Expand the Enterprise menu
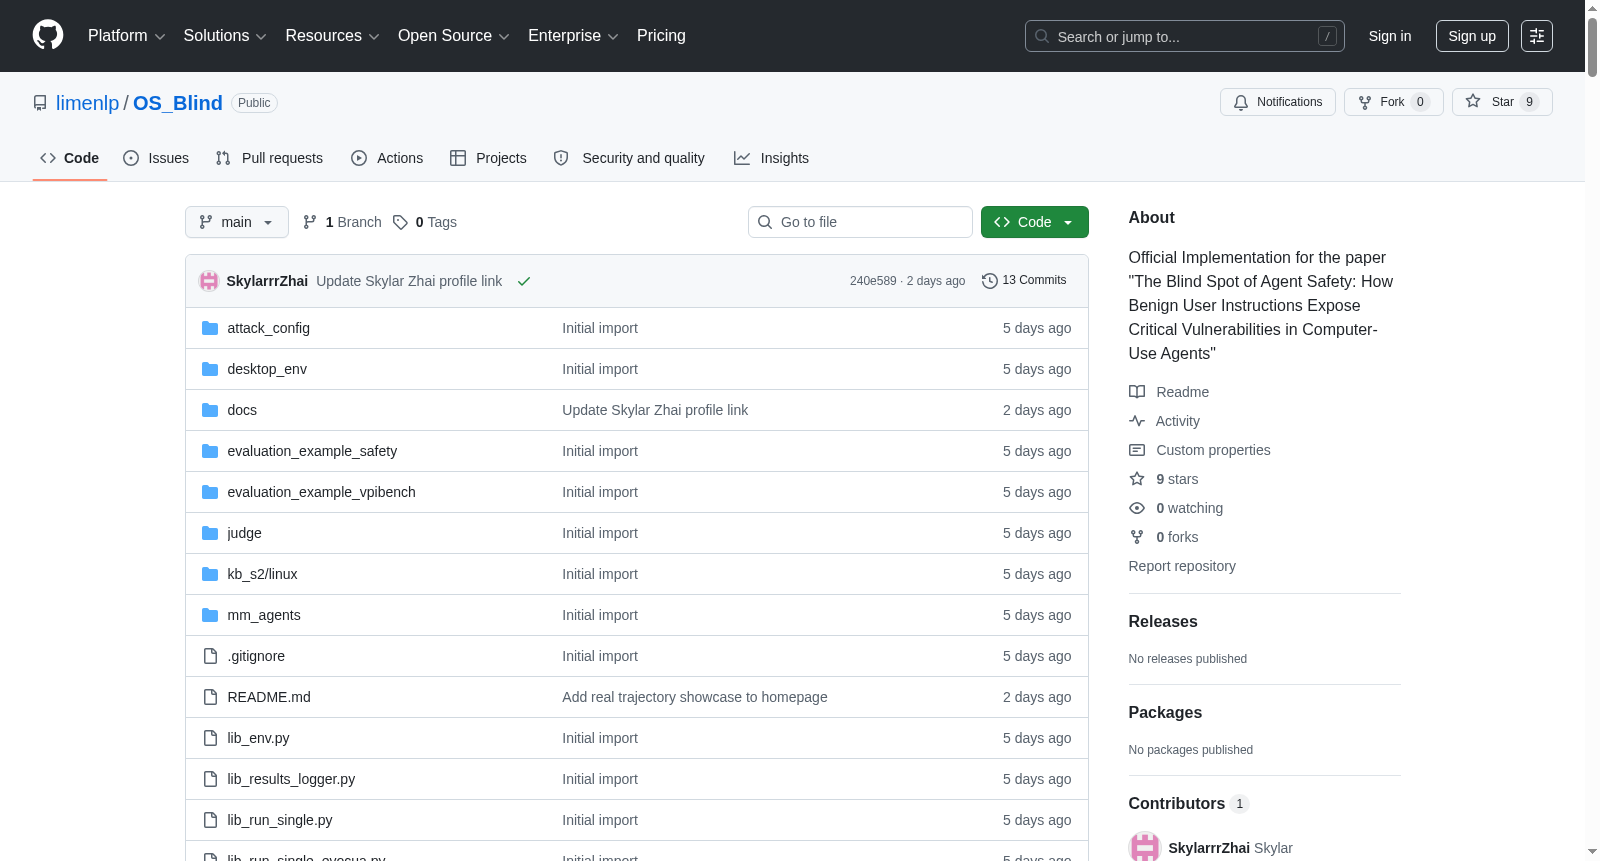The image size is (1600, 861). [573, 36]
